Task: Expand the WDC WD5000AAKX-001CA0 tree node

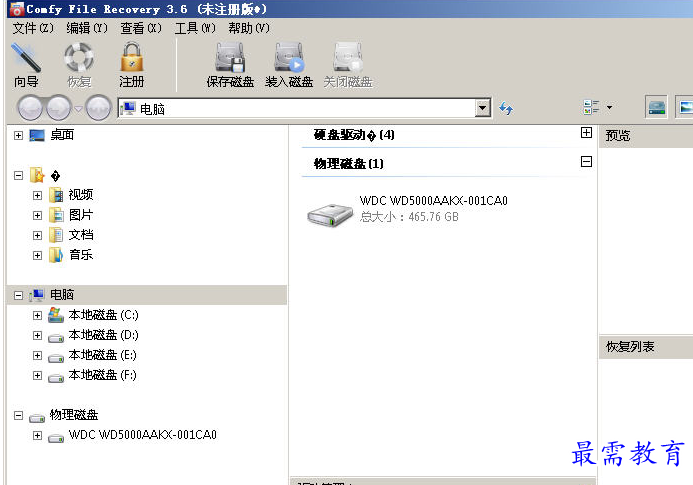Action: click(x=37, y=435)
